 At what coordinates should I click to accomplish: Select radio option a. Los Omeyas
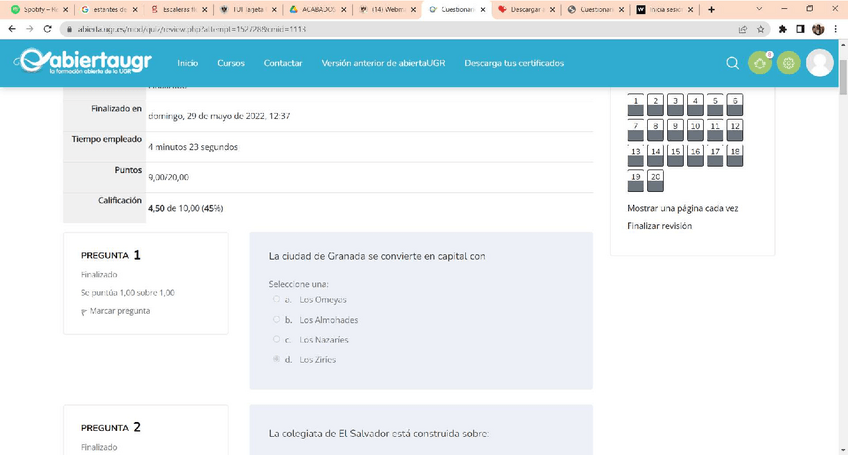click(277, 299)
